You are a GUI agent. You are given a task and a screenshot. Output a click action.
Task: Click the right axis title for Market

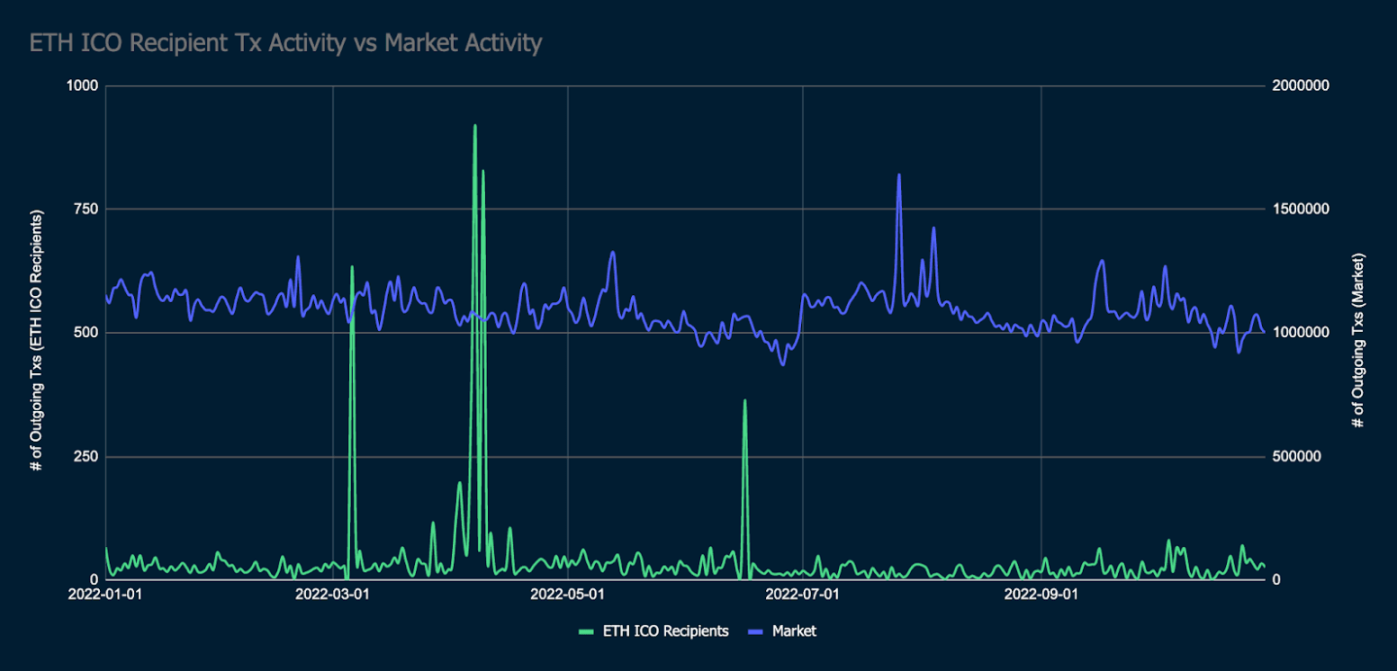(x=1358, y=332)
